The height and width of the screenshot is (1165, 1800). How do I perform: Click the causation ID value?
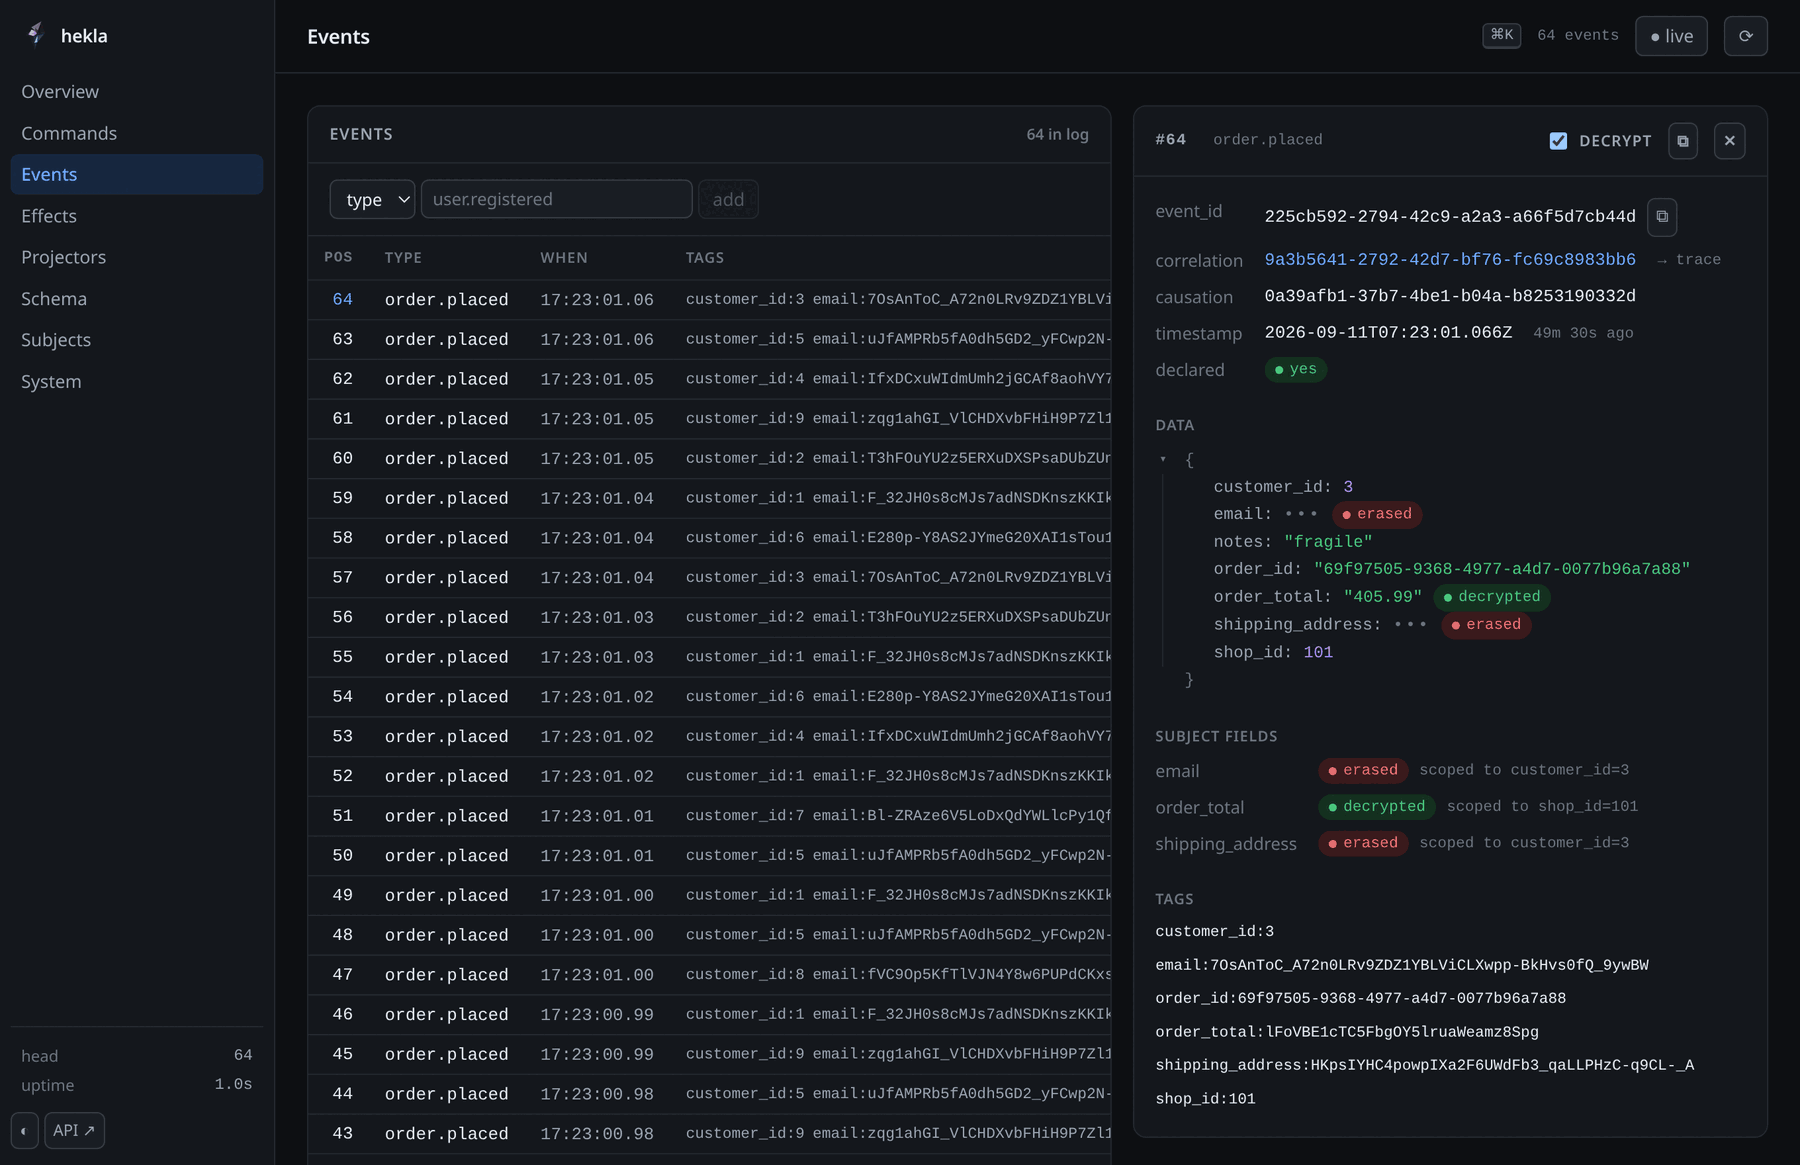point(1450,296)
